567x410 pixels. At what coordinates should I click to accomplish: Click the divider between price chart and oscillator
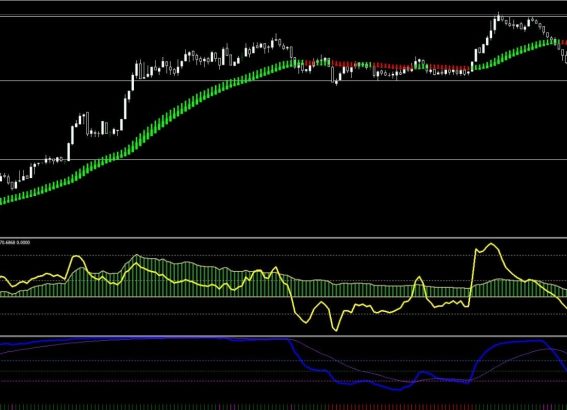click(284, 238)
